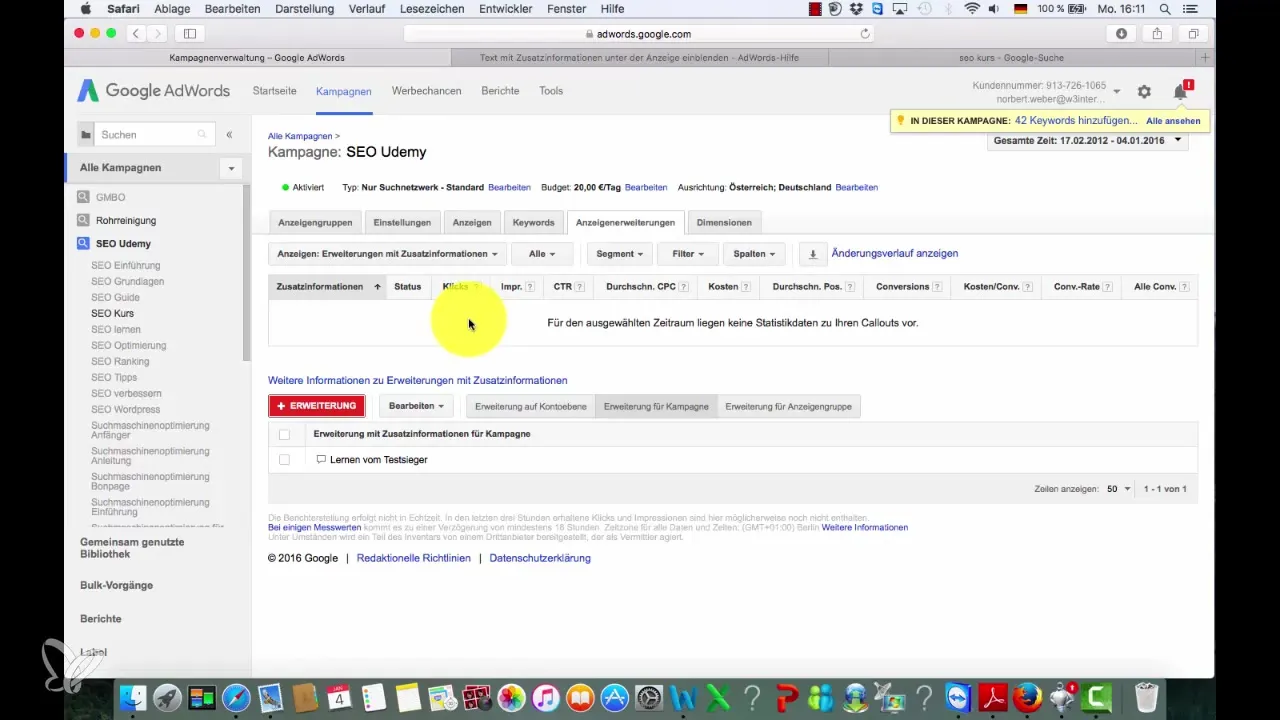Click 'Alle ansehen' in the keyword notification
Screen dimensions: 1280x720
click(1173, 121)
